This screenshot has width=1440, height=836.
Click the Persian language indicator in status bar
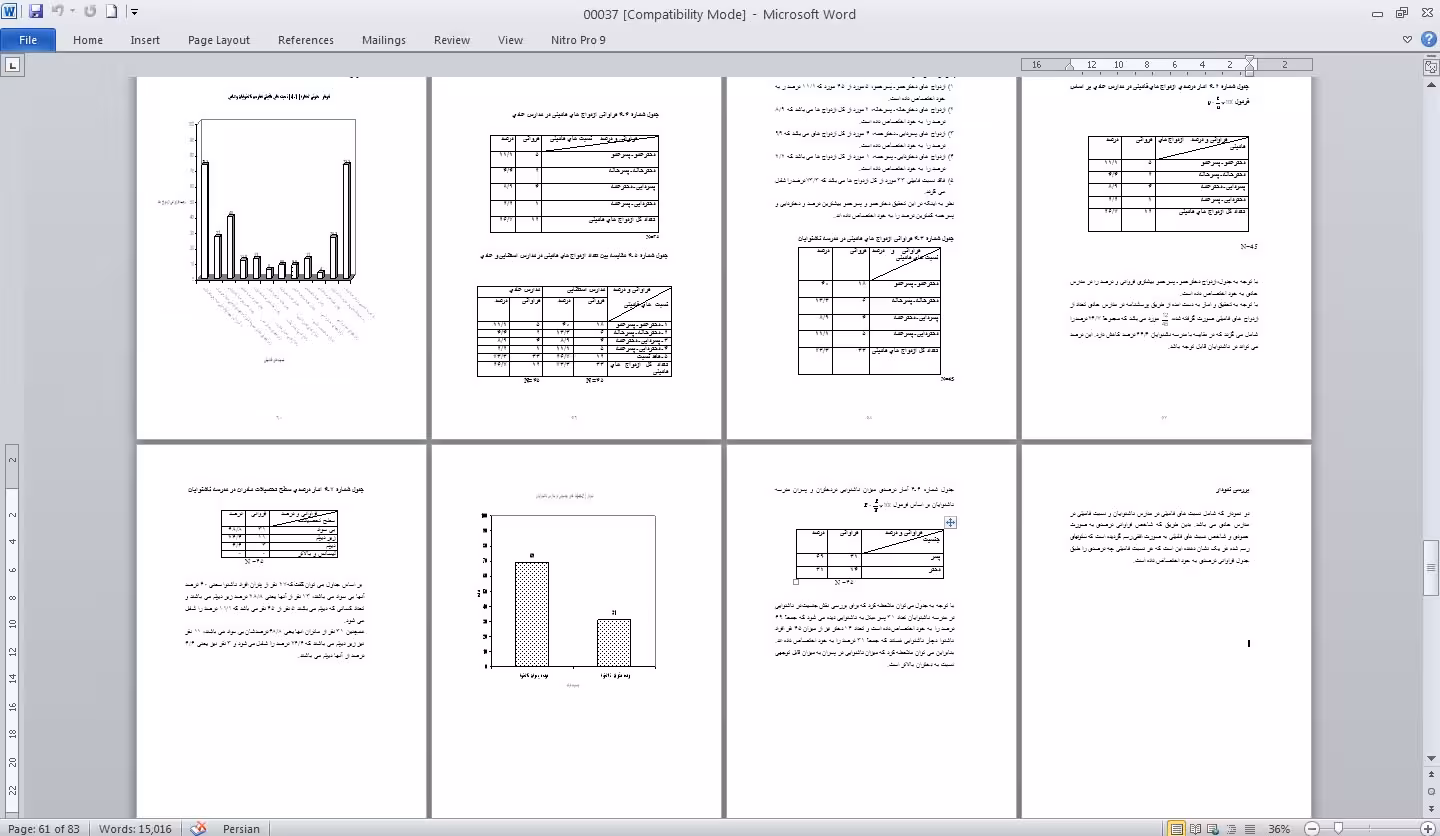click(241, 829)
